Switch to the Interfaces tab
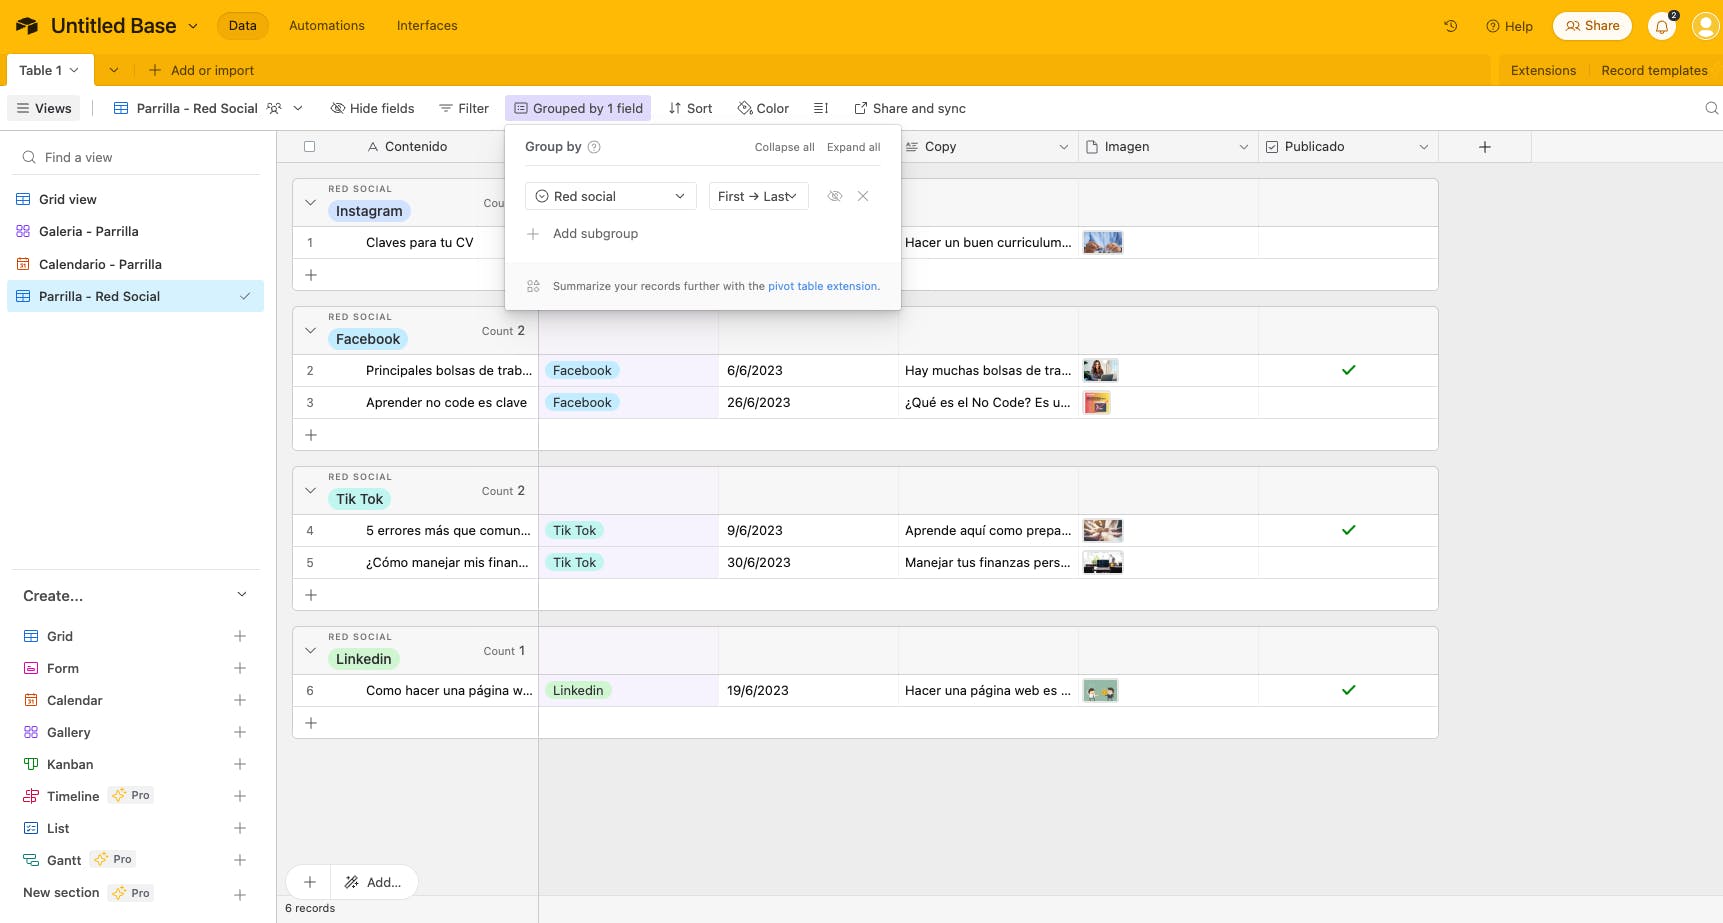The width and height of the screenshot is (1723, 923). click(x=427, y=26)
